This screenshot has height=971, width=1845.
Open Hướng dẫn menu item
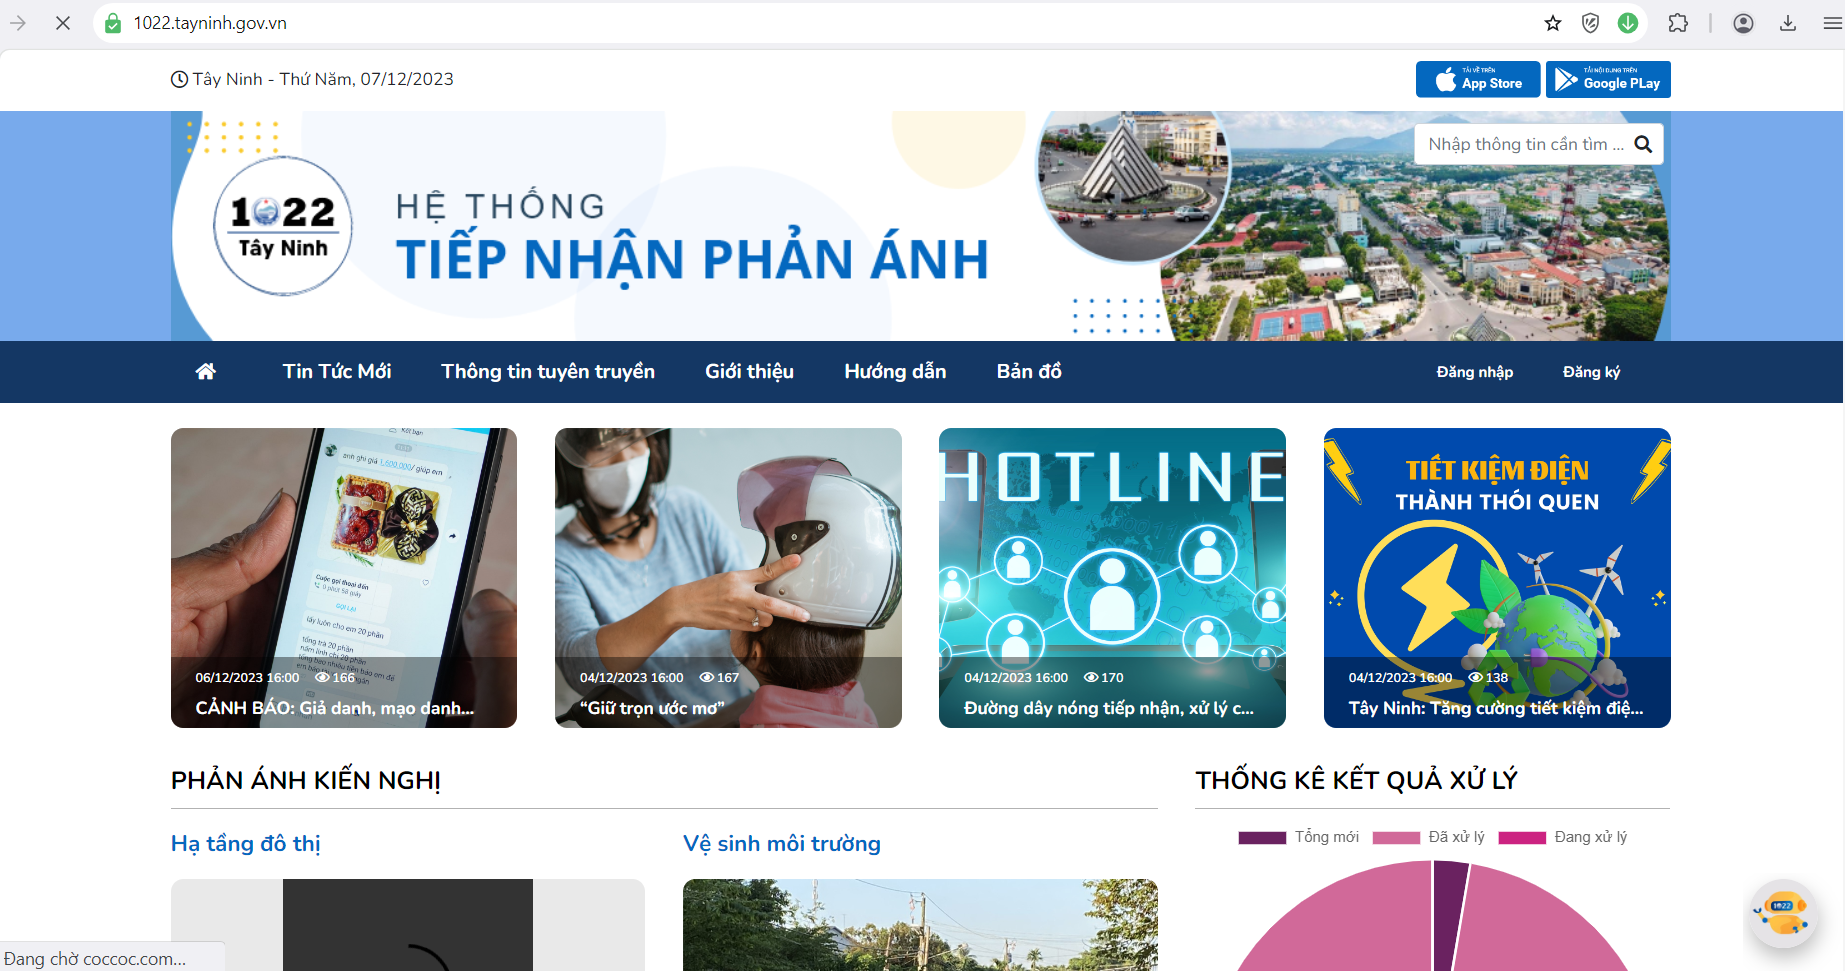895,371
